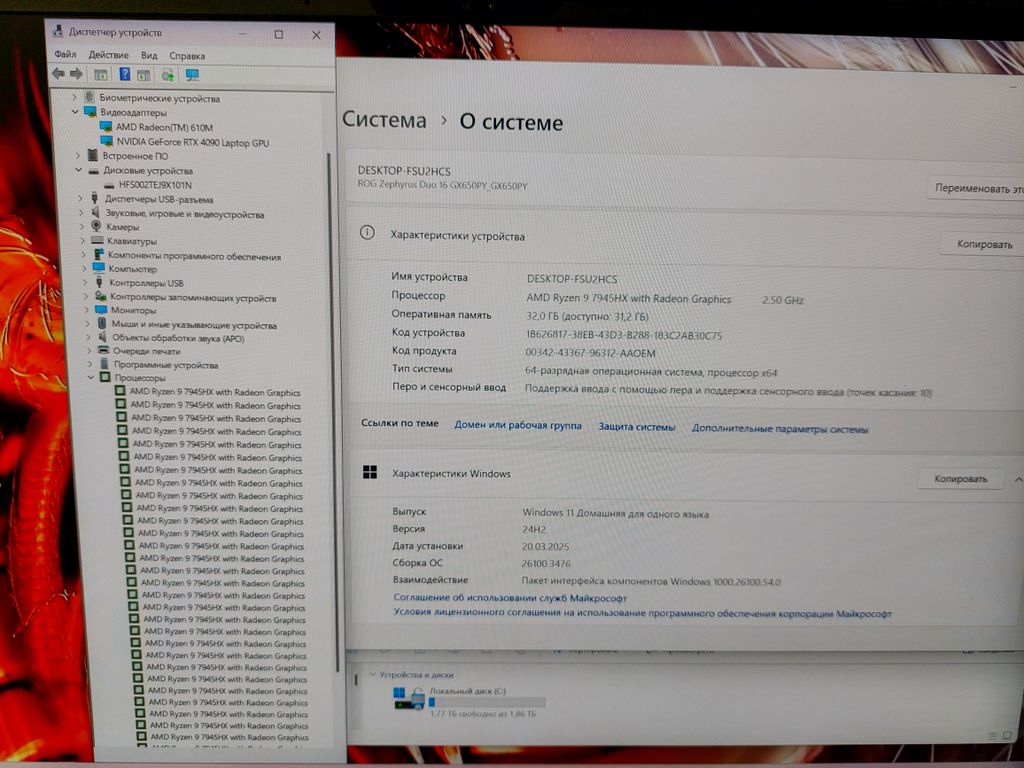Click the AMD Radeon(TM) 610M adapter icon

(x=106, y=127)
